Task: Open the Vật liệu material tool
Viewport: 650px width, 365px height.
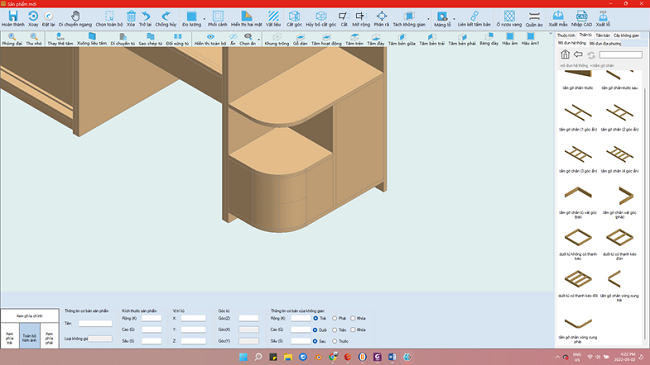Action: click(x=273, y=16)
